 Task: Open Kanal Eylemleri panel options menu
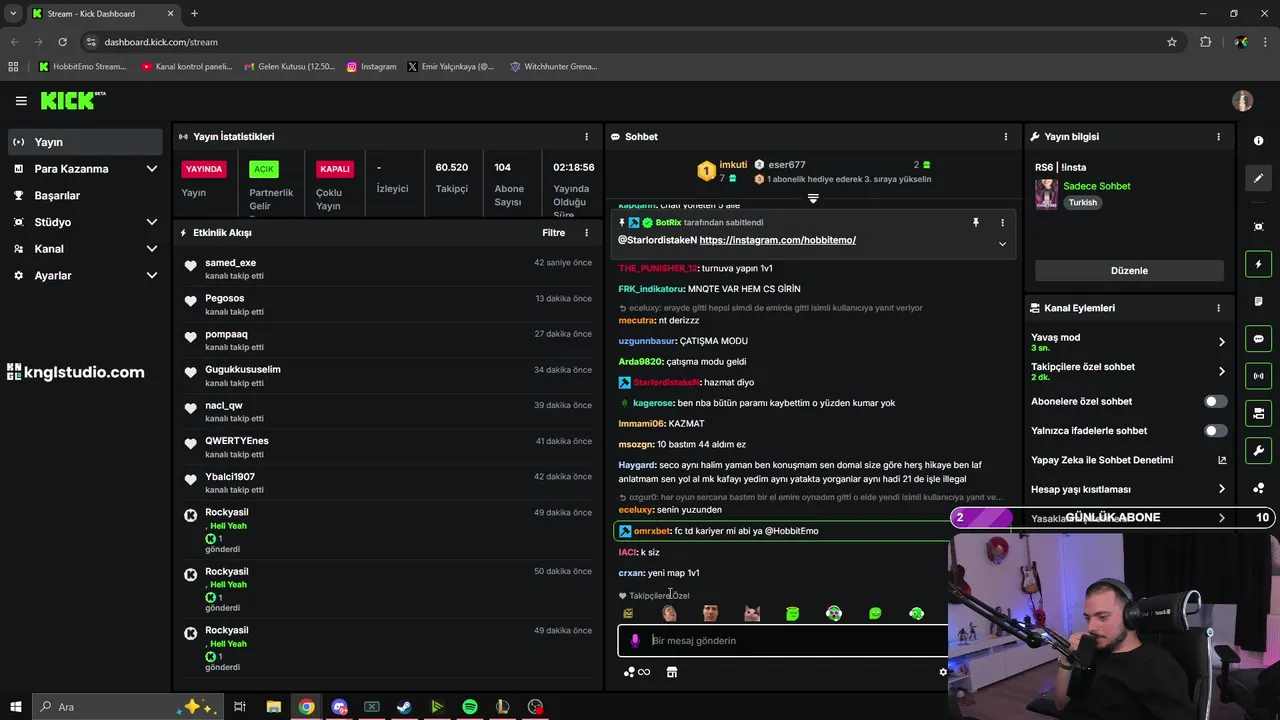[x=1218, y=308]
